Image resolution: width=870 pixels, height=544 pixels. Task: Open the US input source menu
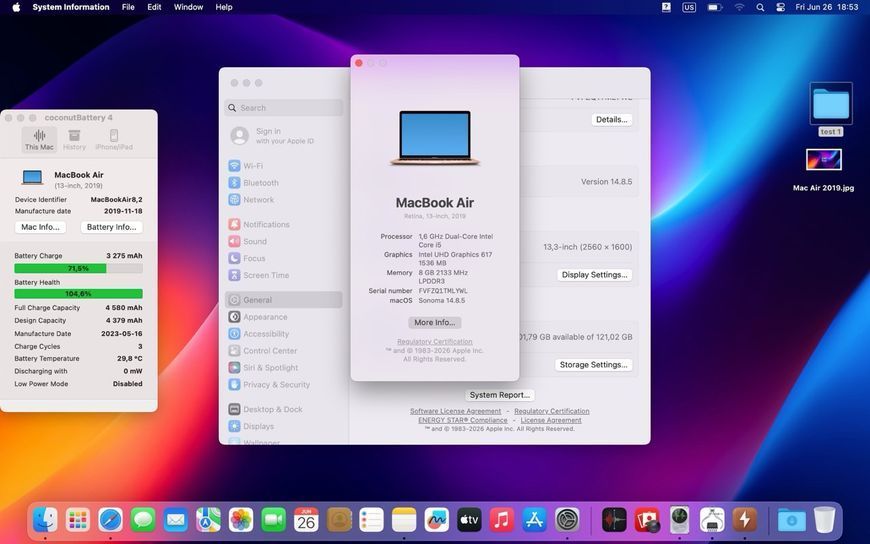tap(689, 7)
